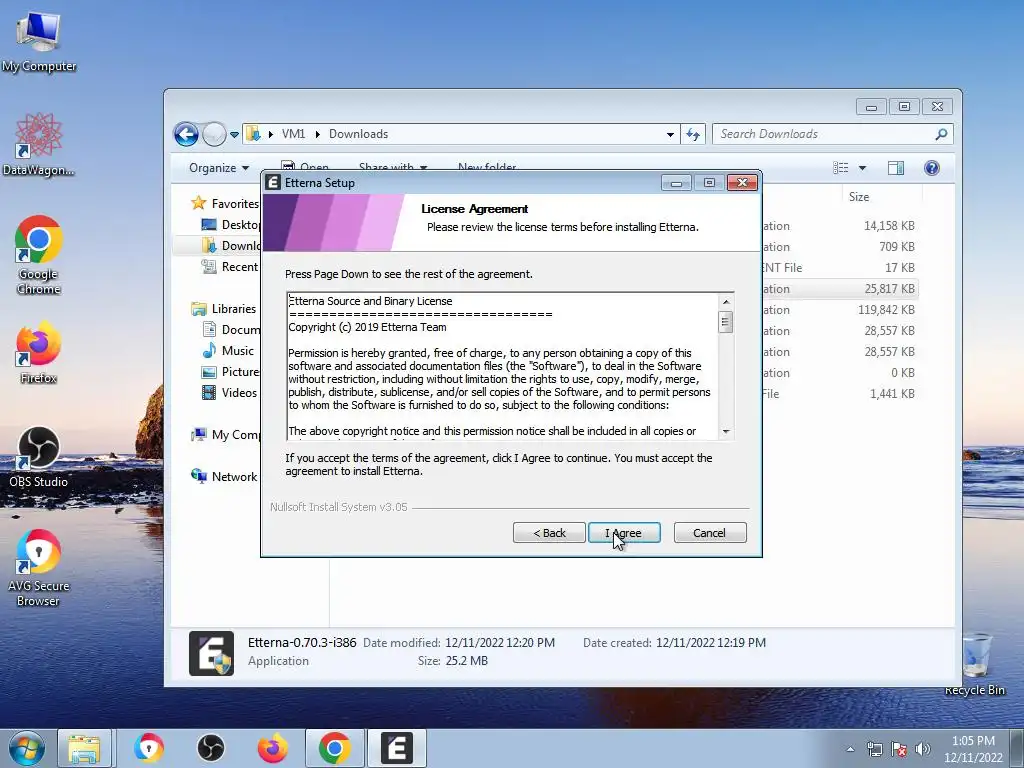Click VM1 in the Explorer address path
The height and width of the screenshot is (768, 1024).
click(293, 134)
